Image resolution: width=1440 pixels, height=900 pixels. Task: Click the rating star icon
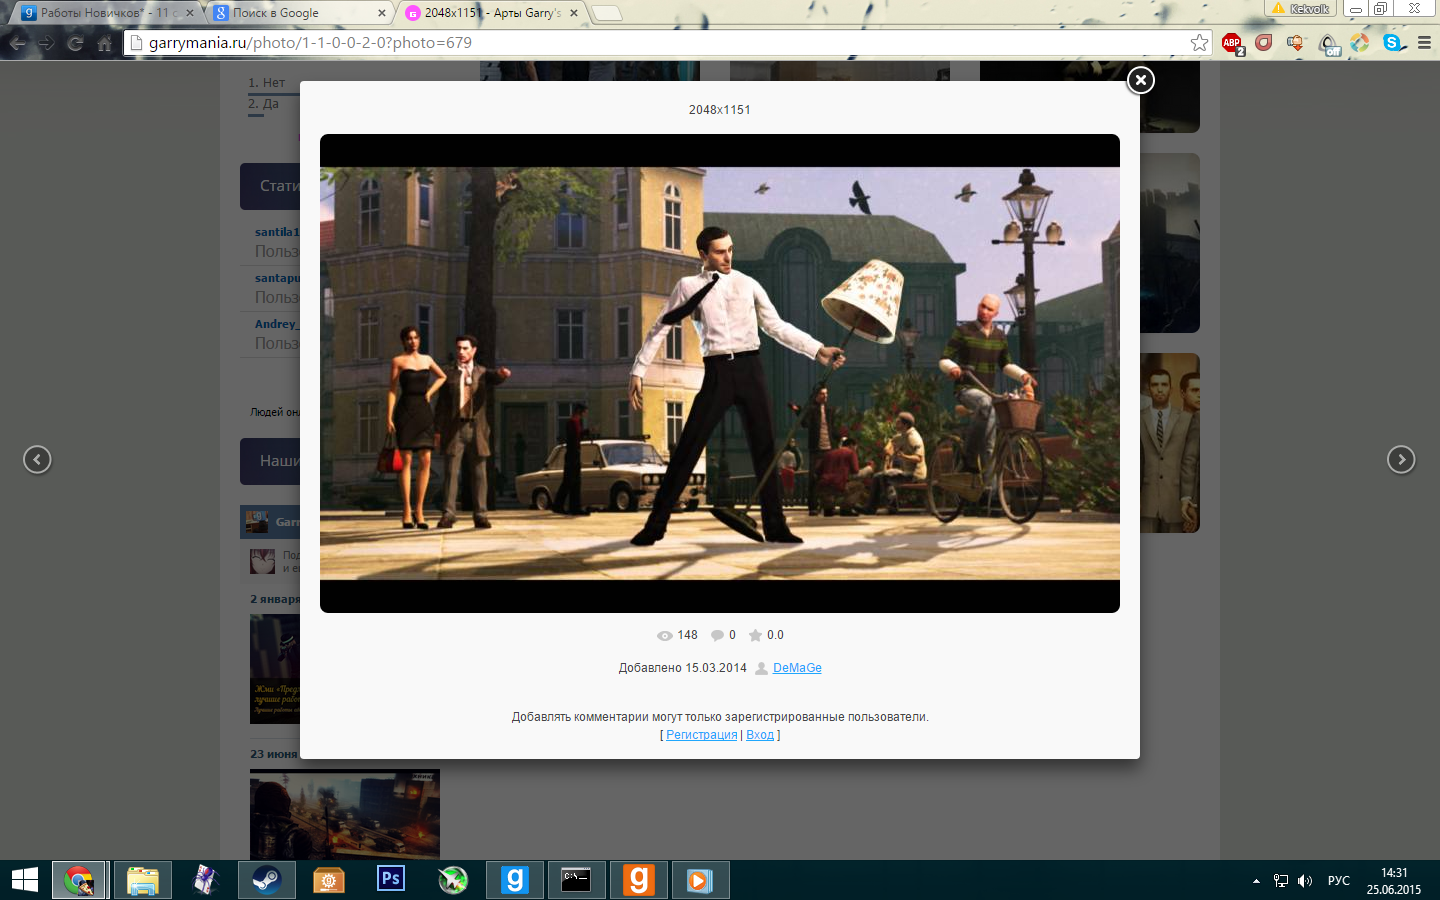click(755, 635)
